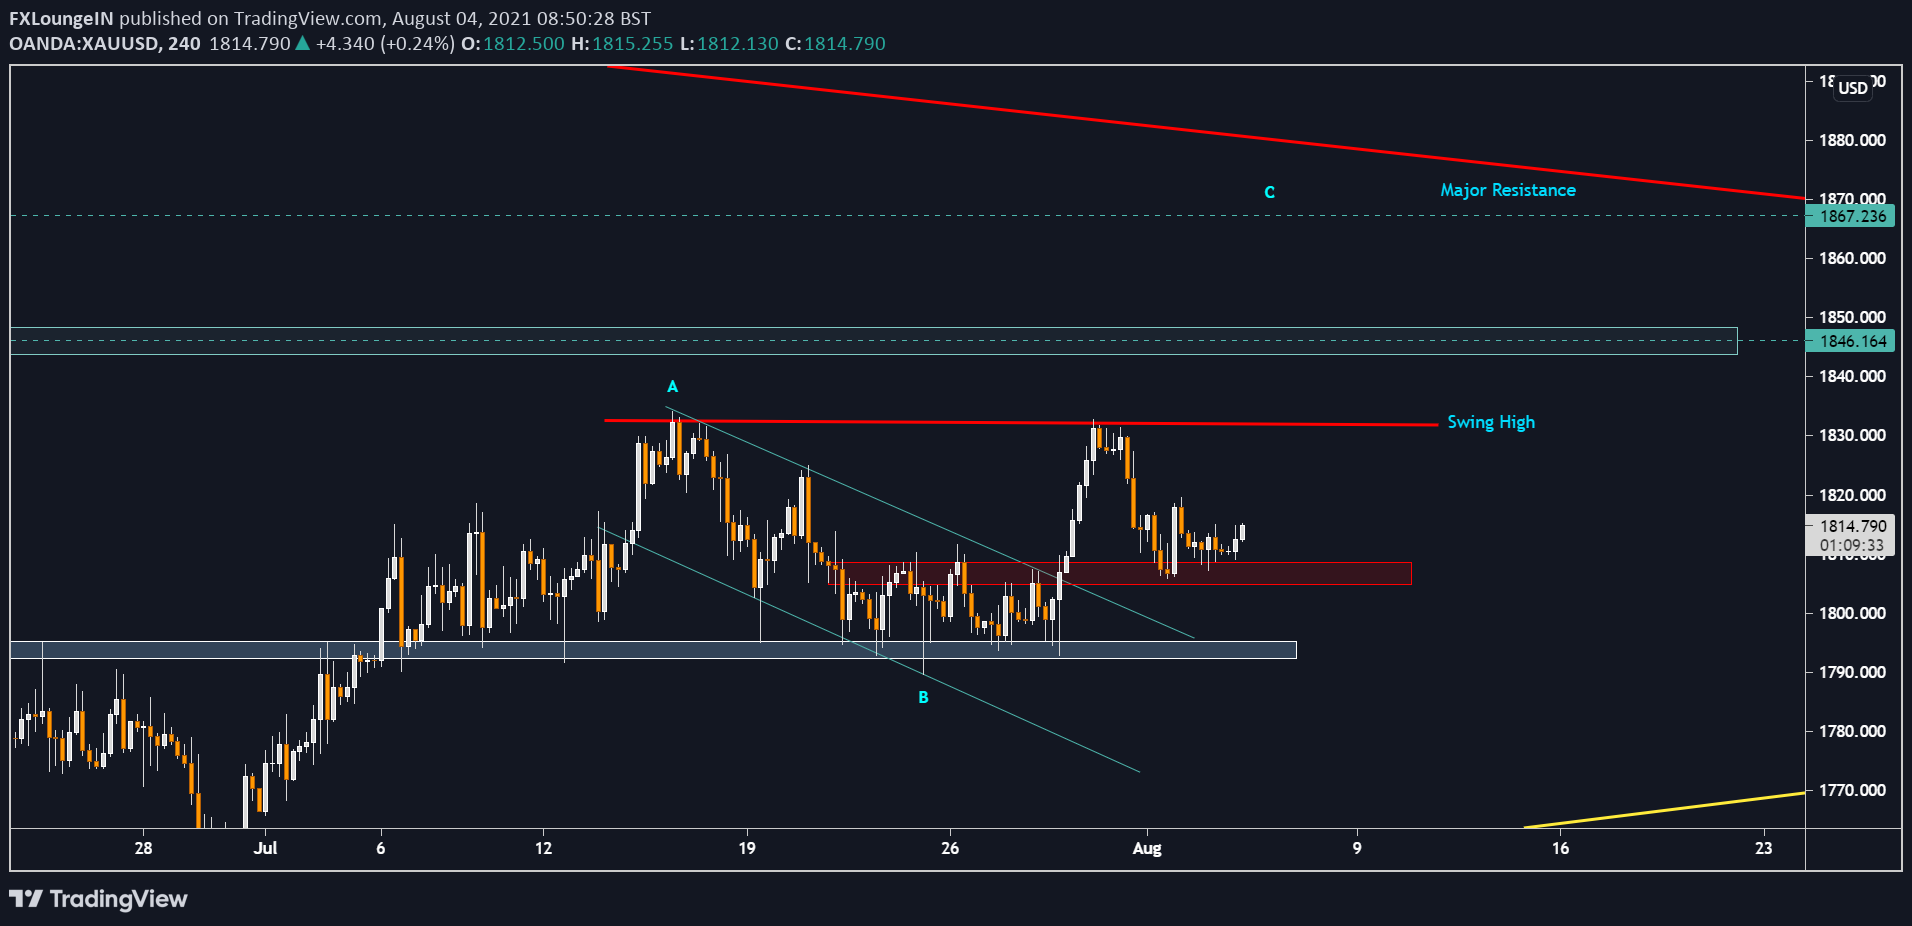Click the FXLoungeIN author name

(x=62, y=18)
